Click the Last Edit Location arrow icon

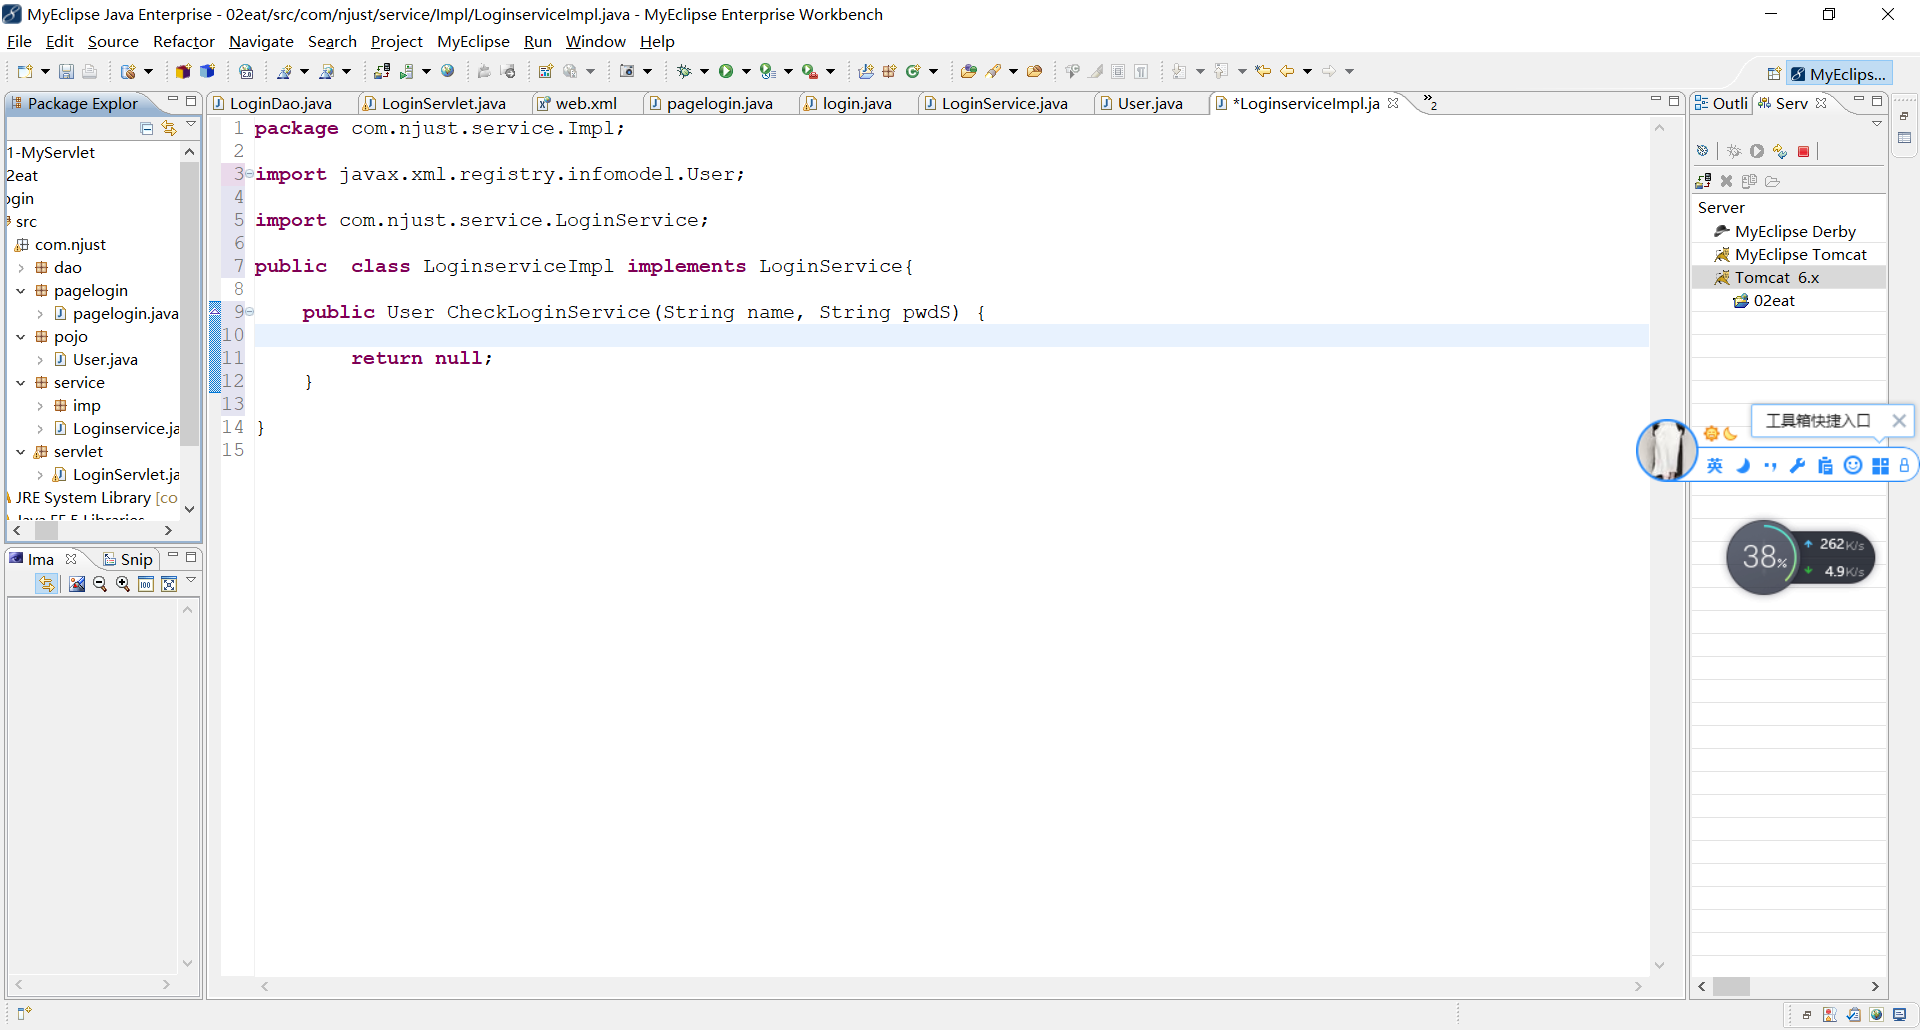coord(1263,71)
